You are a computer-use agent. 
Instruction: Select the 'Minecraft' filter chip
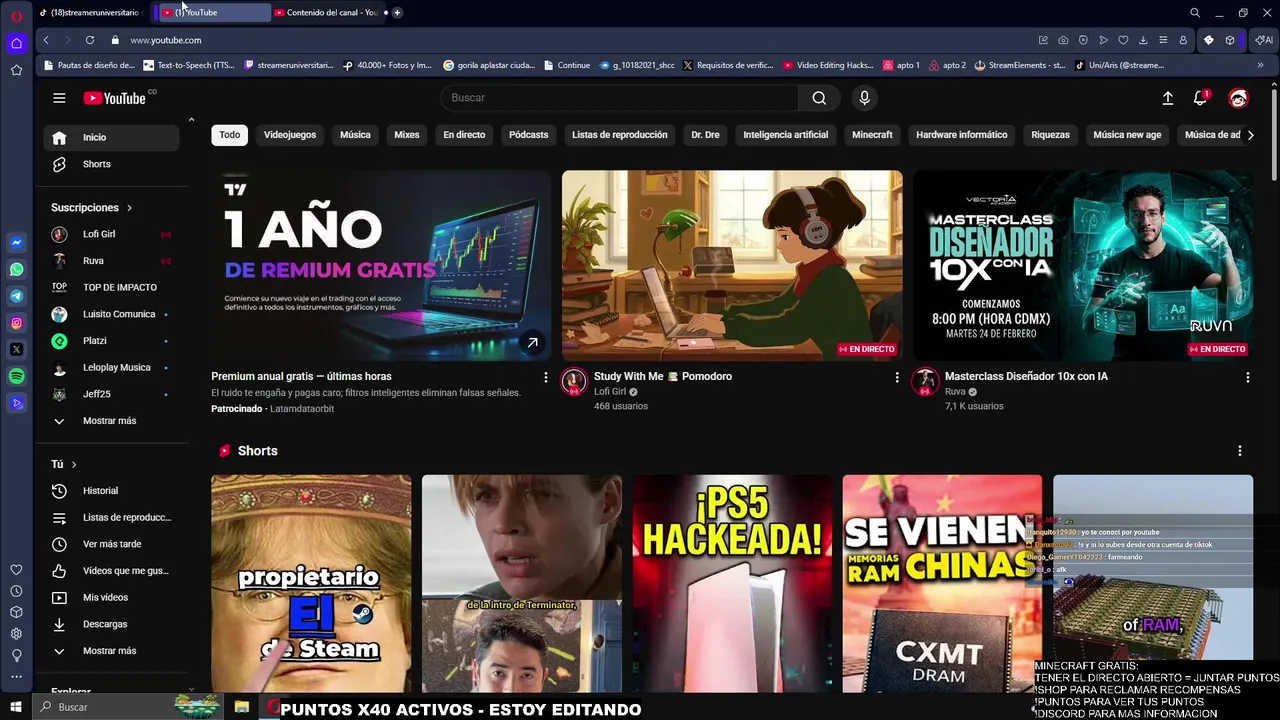872,135
